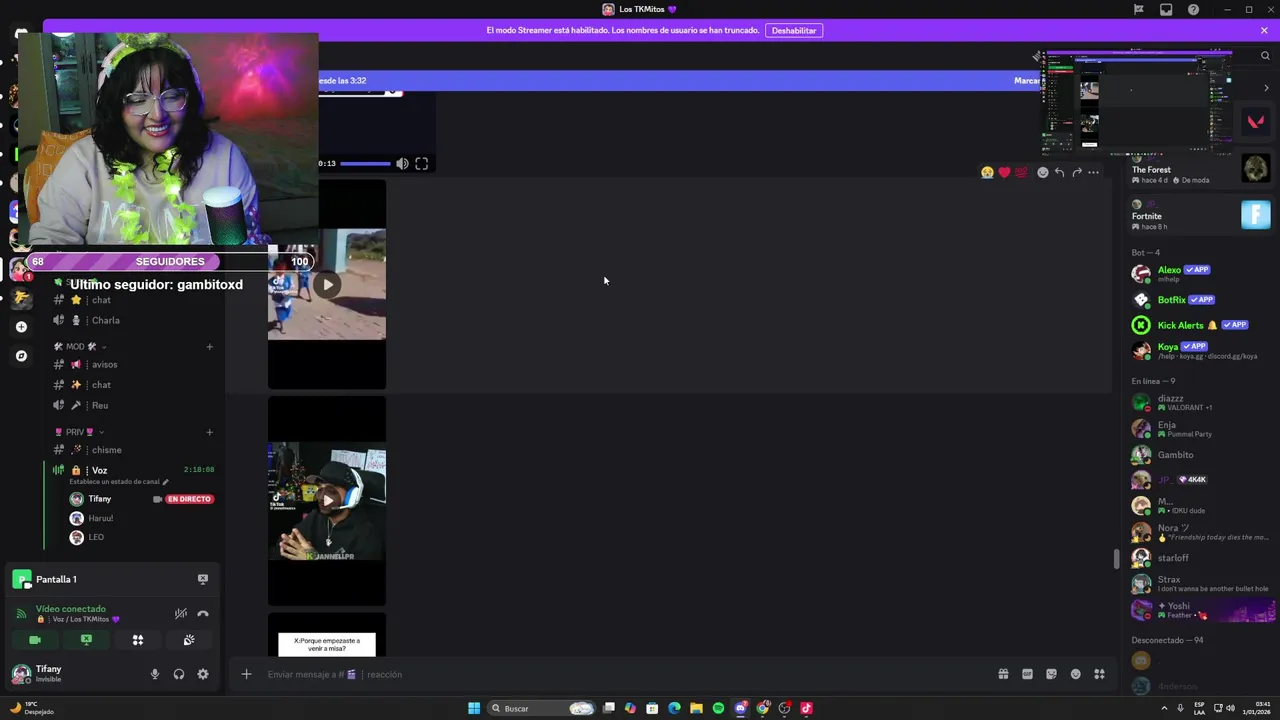Screen dimensions: 1280x720
Task: Open the soundboard button
Action: [189, 640]
